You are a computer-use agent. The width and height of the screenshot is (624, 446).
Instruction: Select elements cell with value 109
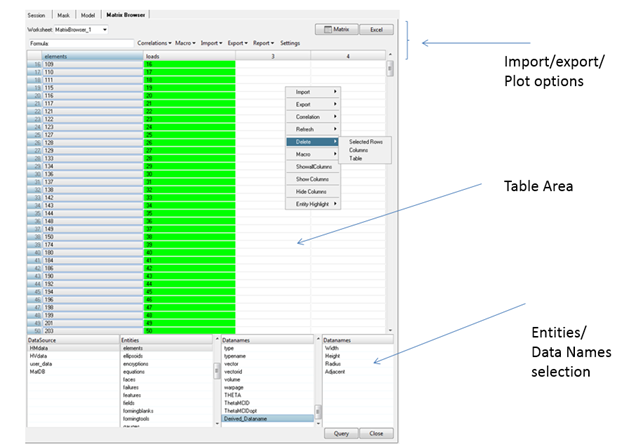[93, 64]
